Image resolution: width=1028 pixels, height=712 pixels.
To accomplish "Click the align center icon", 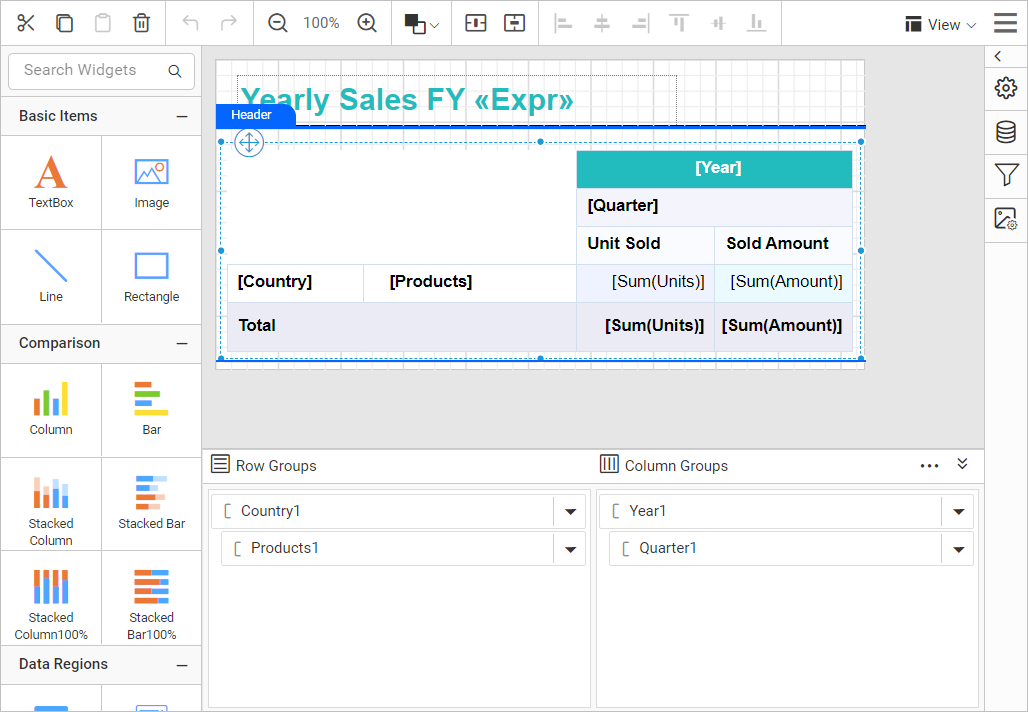I will 601,24.
